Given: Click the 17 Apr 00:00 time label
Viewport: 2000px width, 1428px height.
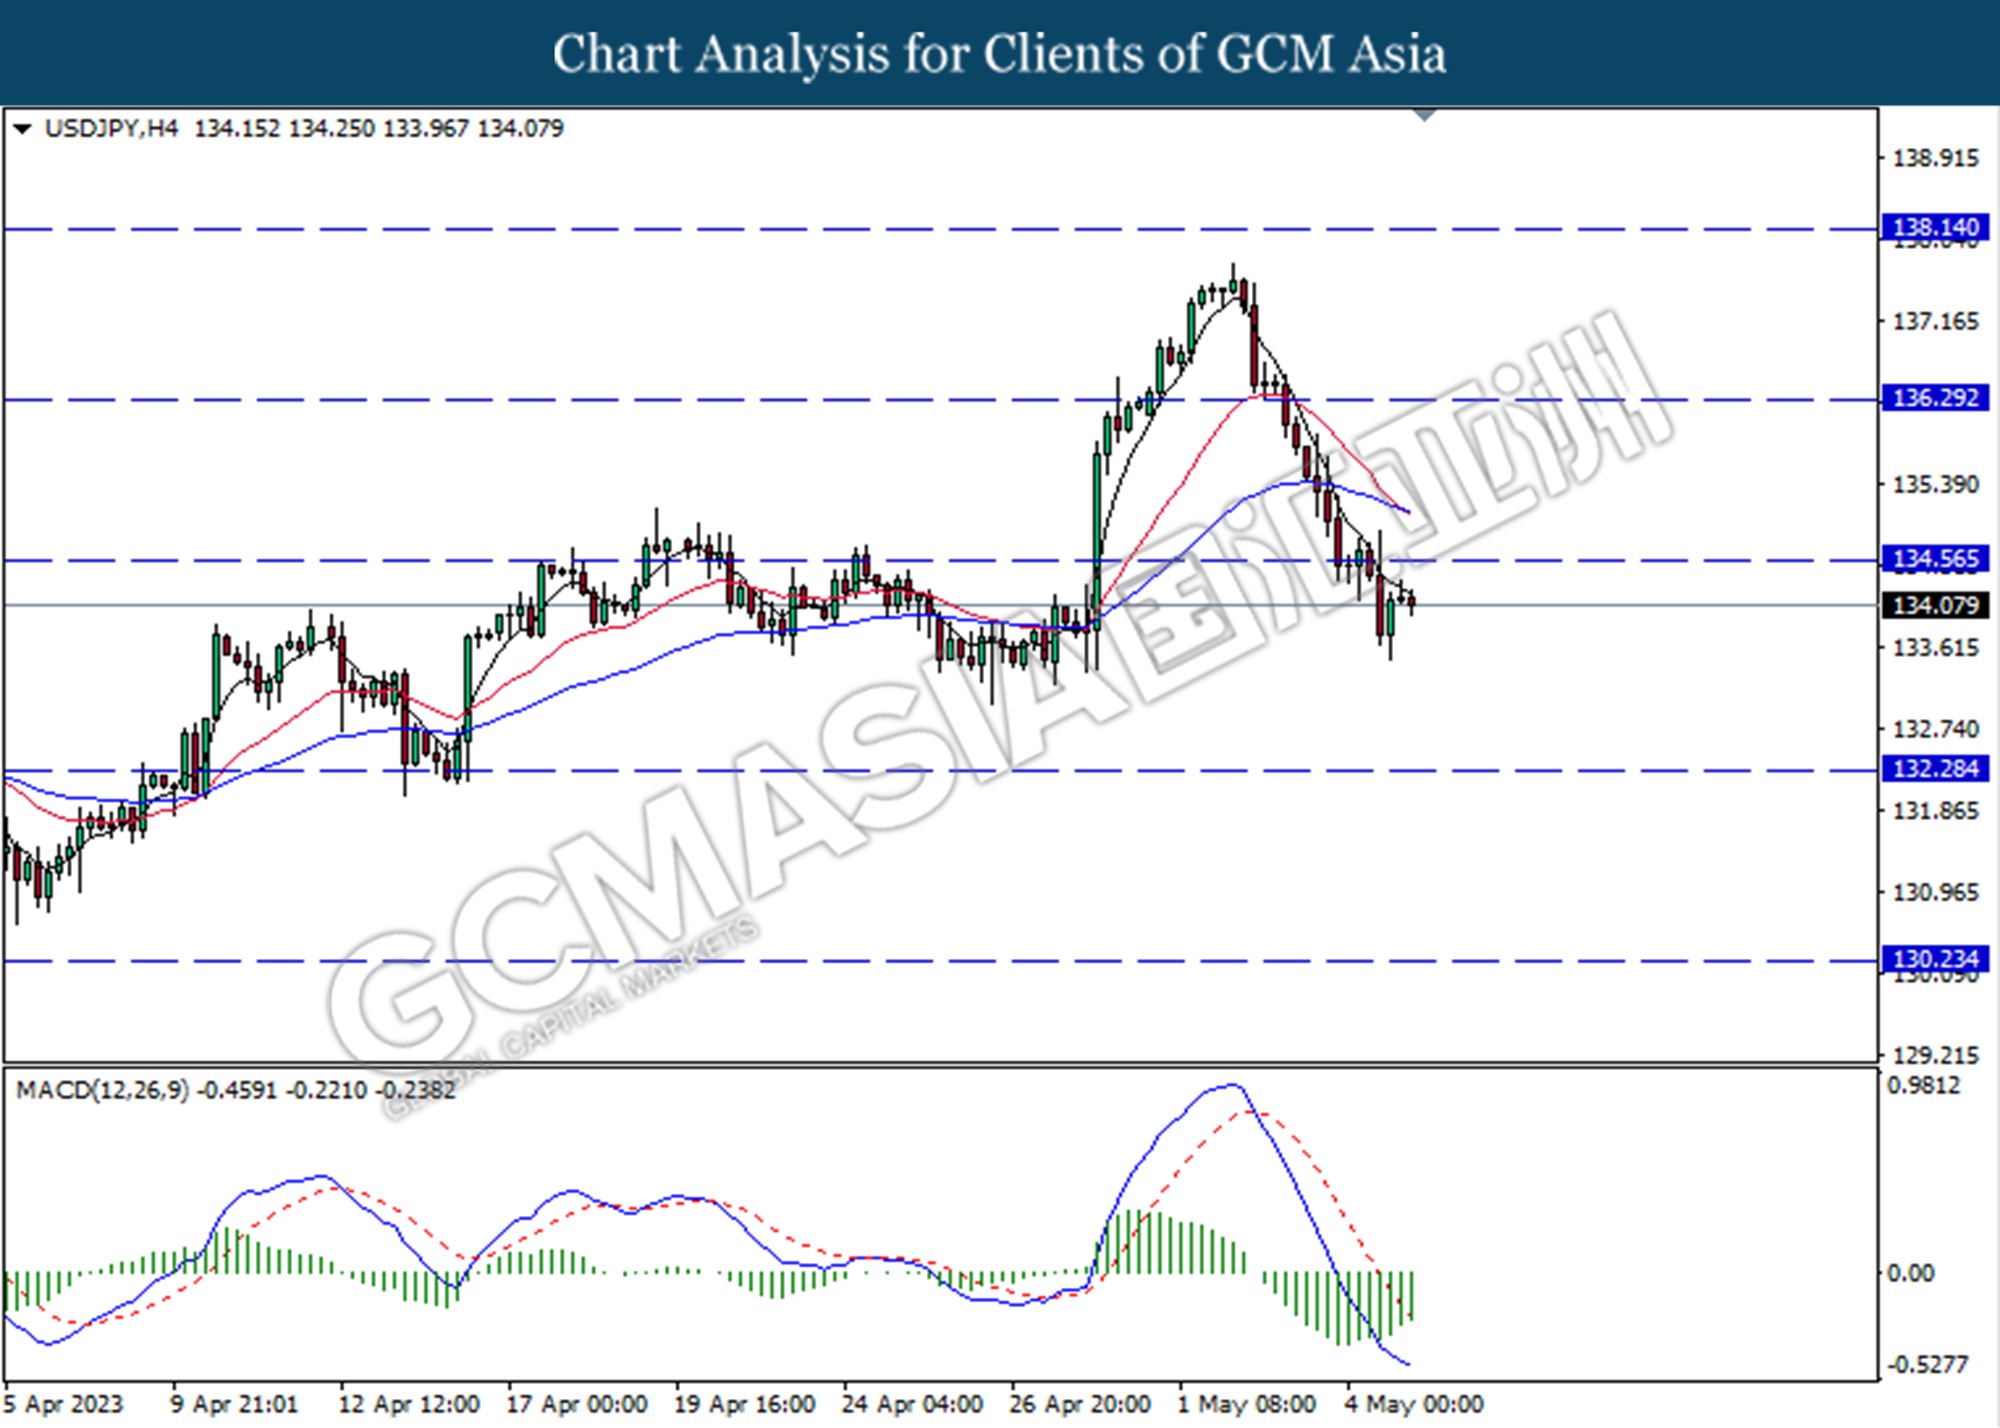Looking at the screenshot, I should (x=577, y=1404).
